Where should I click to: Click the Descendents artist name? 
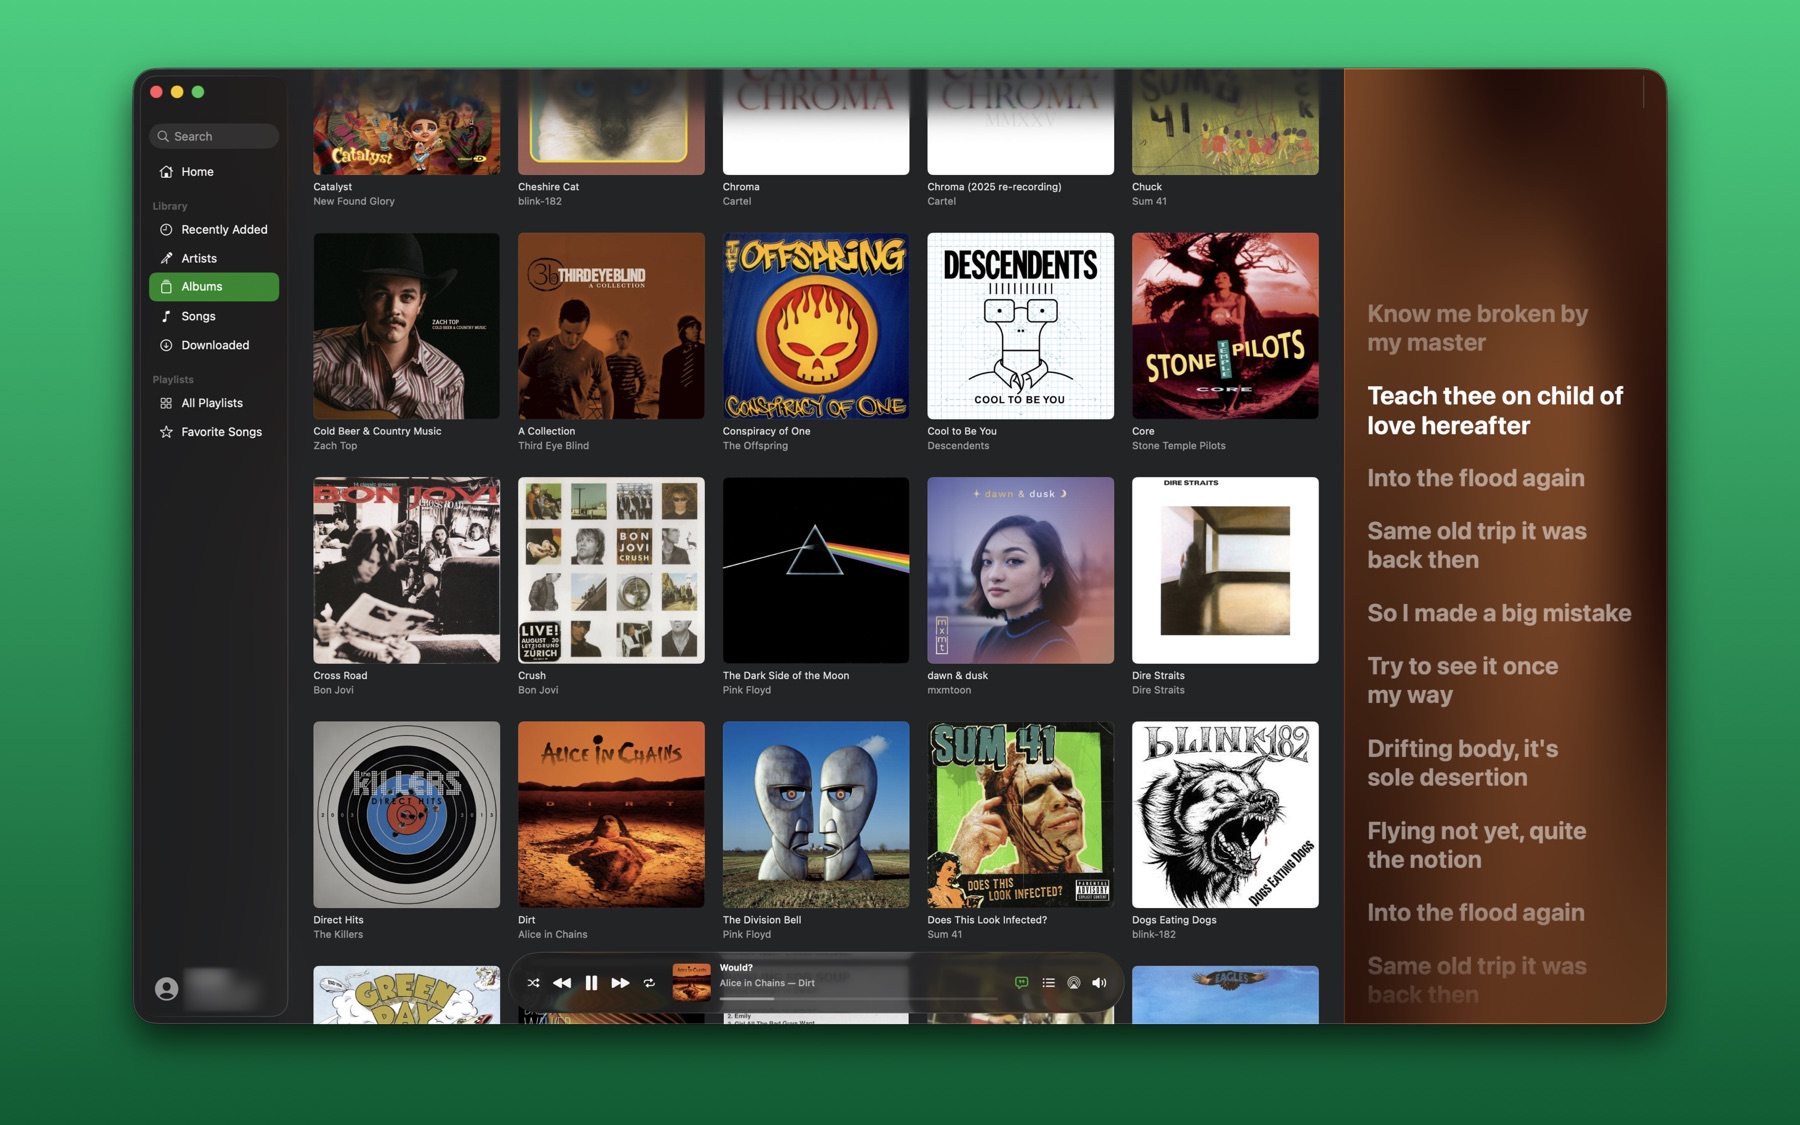pyautogui.click(x=958, y=446)
